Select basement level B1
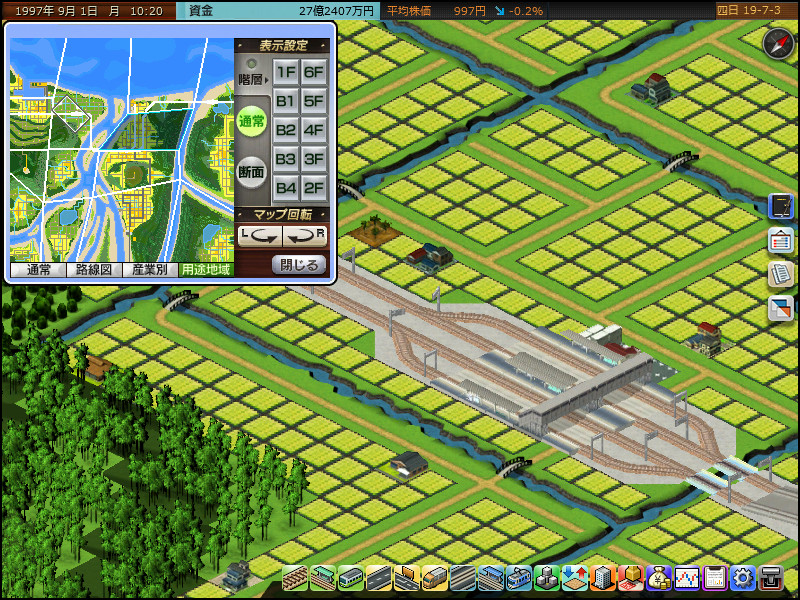The image size is (800, 600). [x=286, y=101]
